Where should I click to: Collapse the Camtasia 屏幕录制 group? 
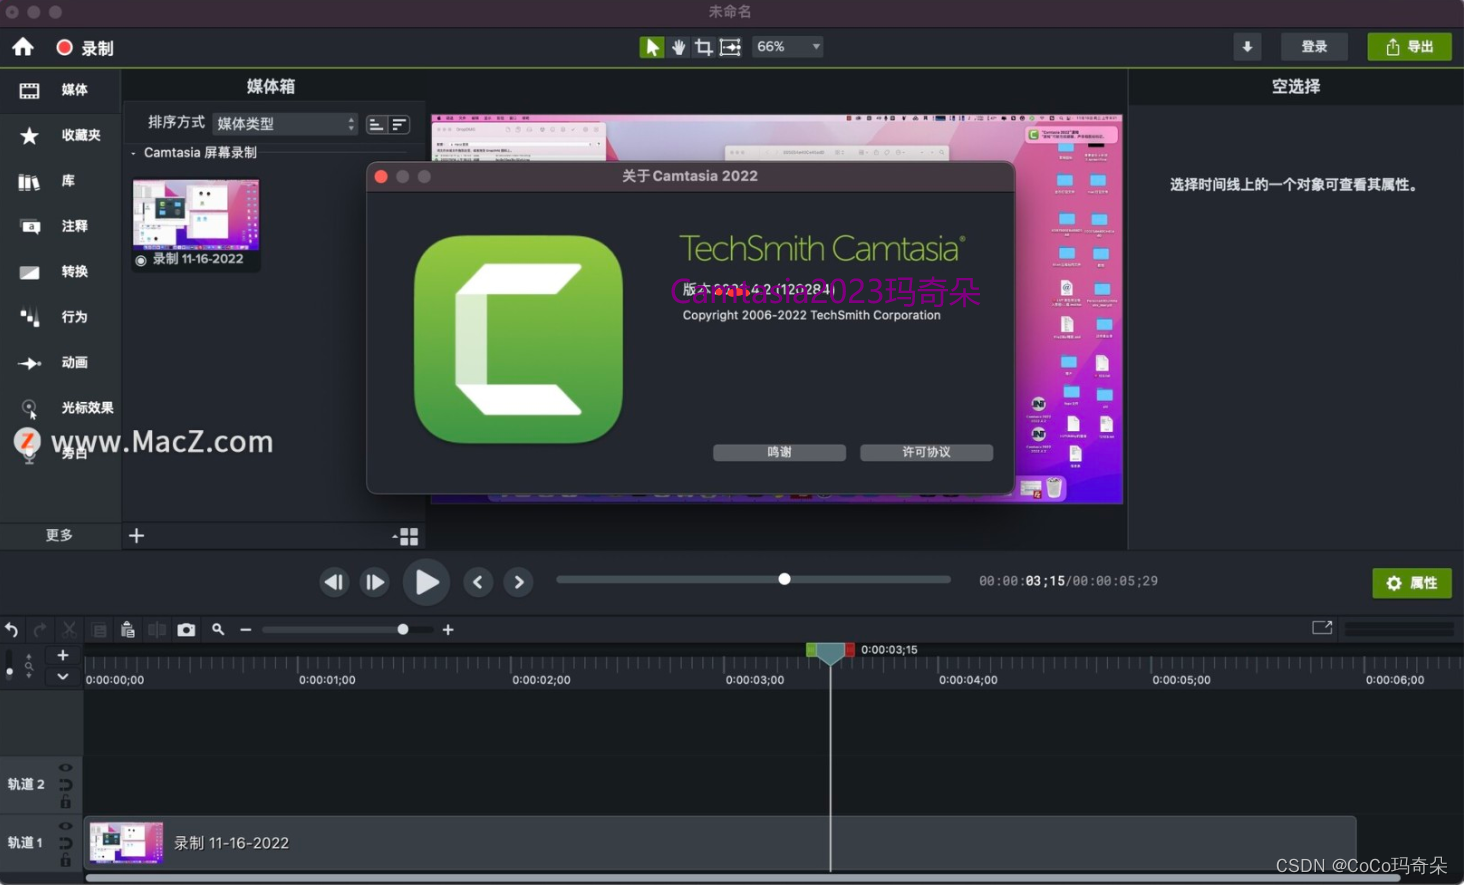(x=133, y=153)
